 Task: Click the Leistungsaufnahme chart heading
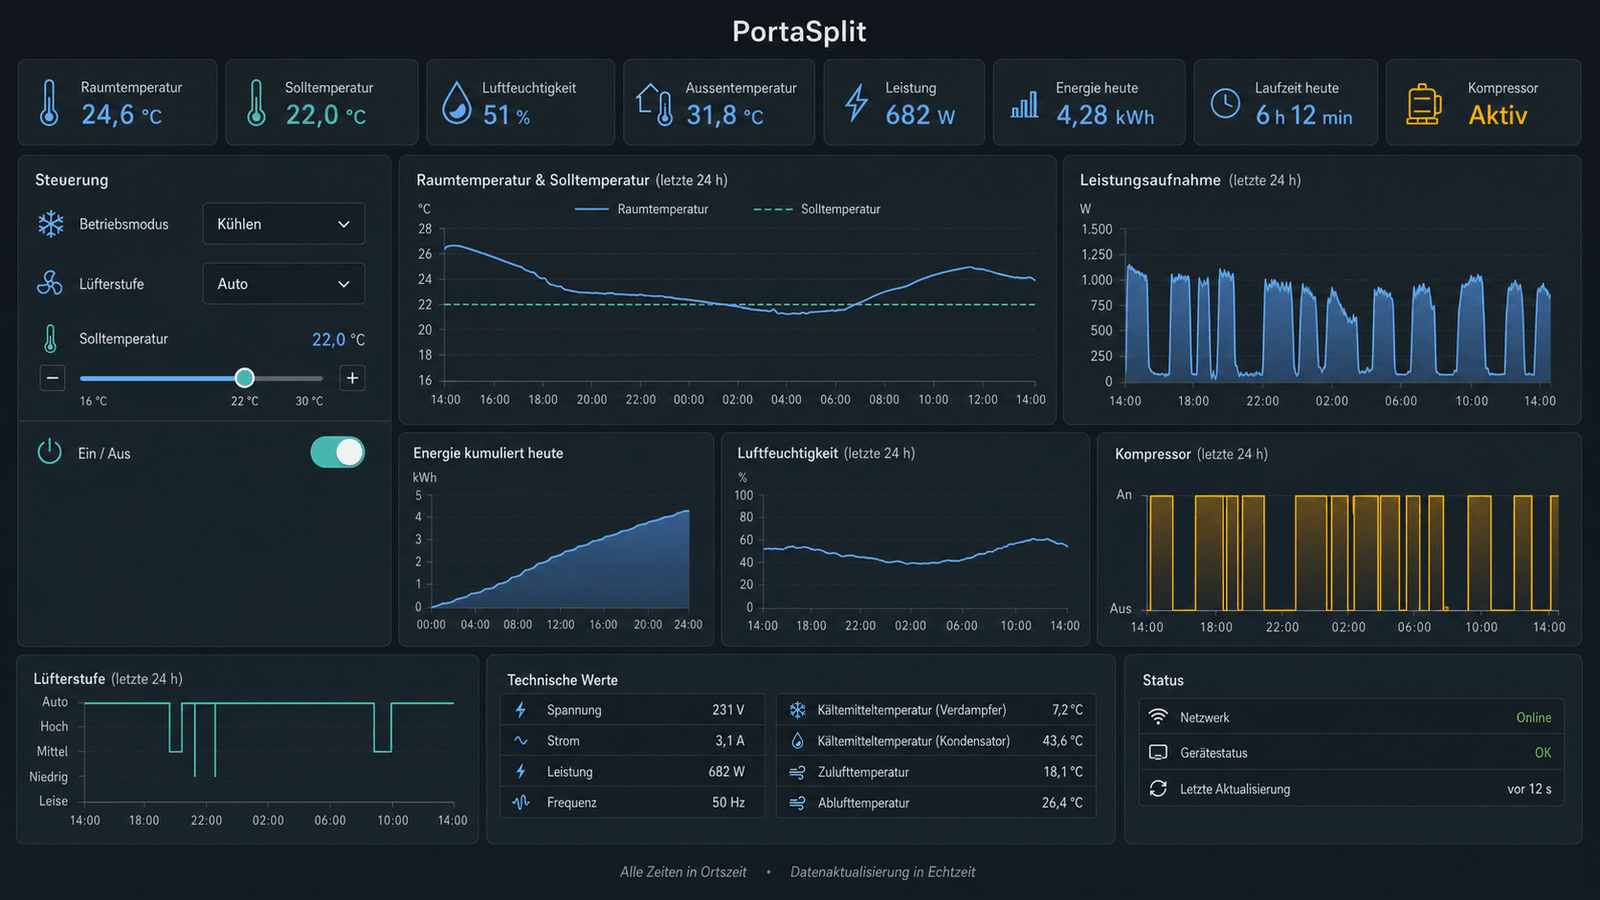point(1150,180)
